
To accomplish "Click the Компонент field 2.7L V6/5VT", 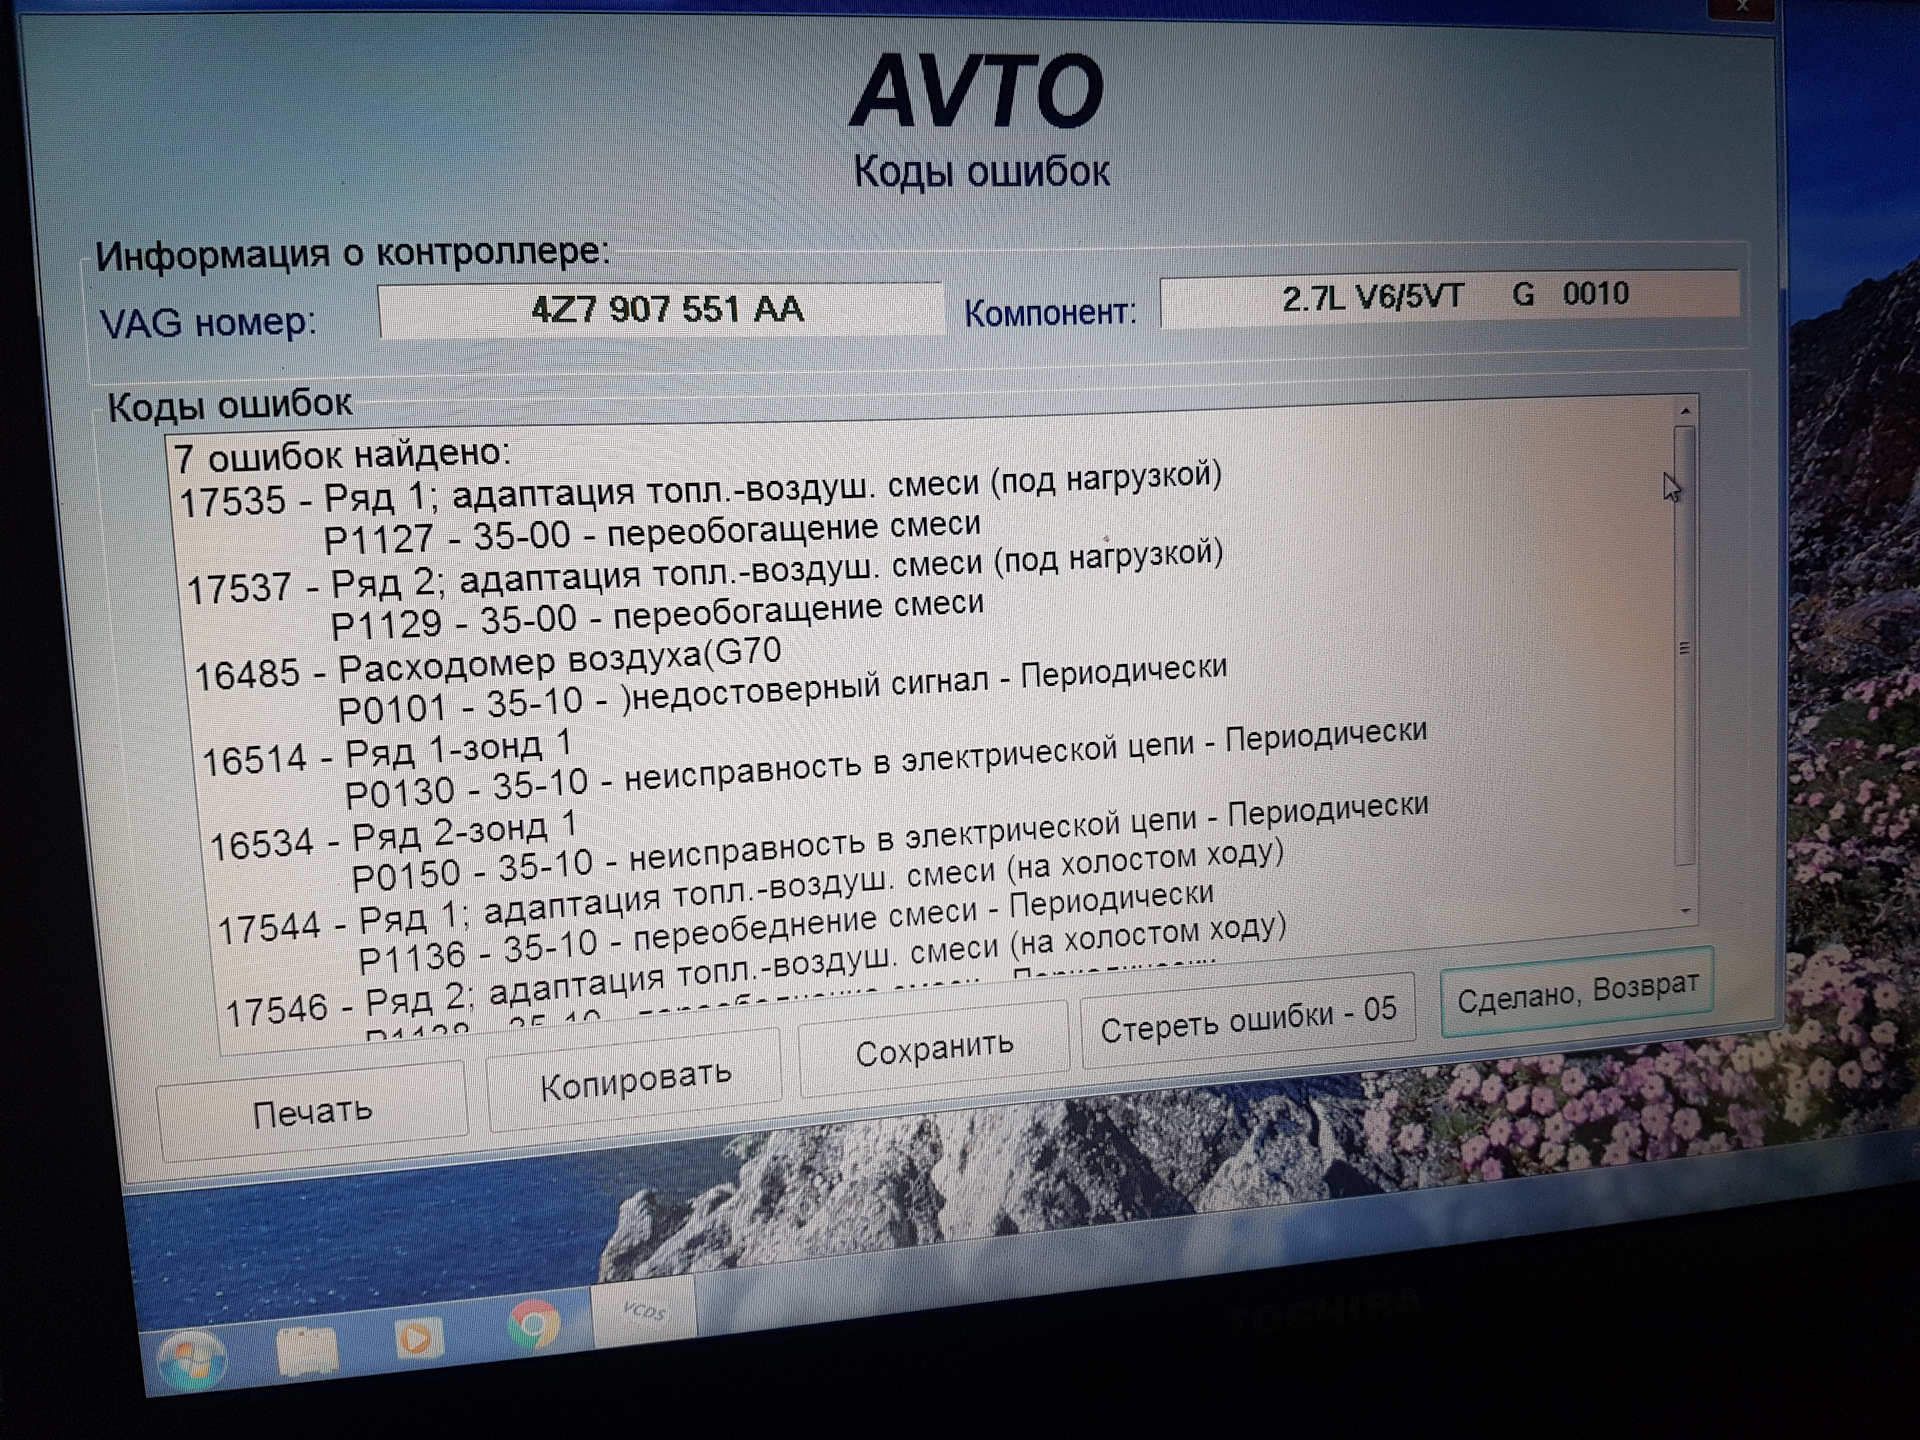I will point(1448,297).
